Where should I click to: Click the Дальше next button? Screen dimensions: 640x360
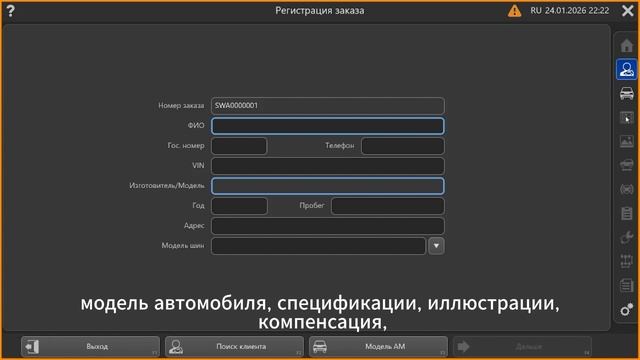(522, 347)
